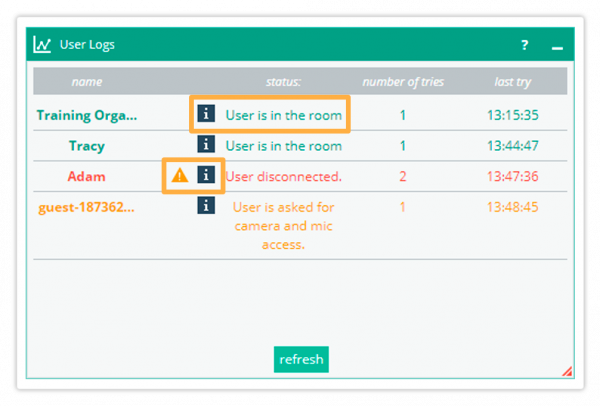Click the red resize corner handle
This screenshot has height=406, width=600.
[x=567, y=371]
